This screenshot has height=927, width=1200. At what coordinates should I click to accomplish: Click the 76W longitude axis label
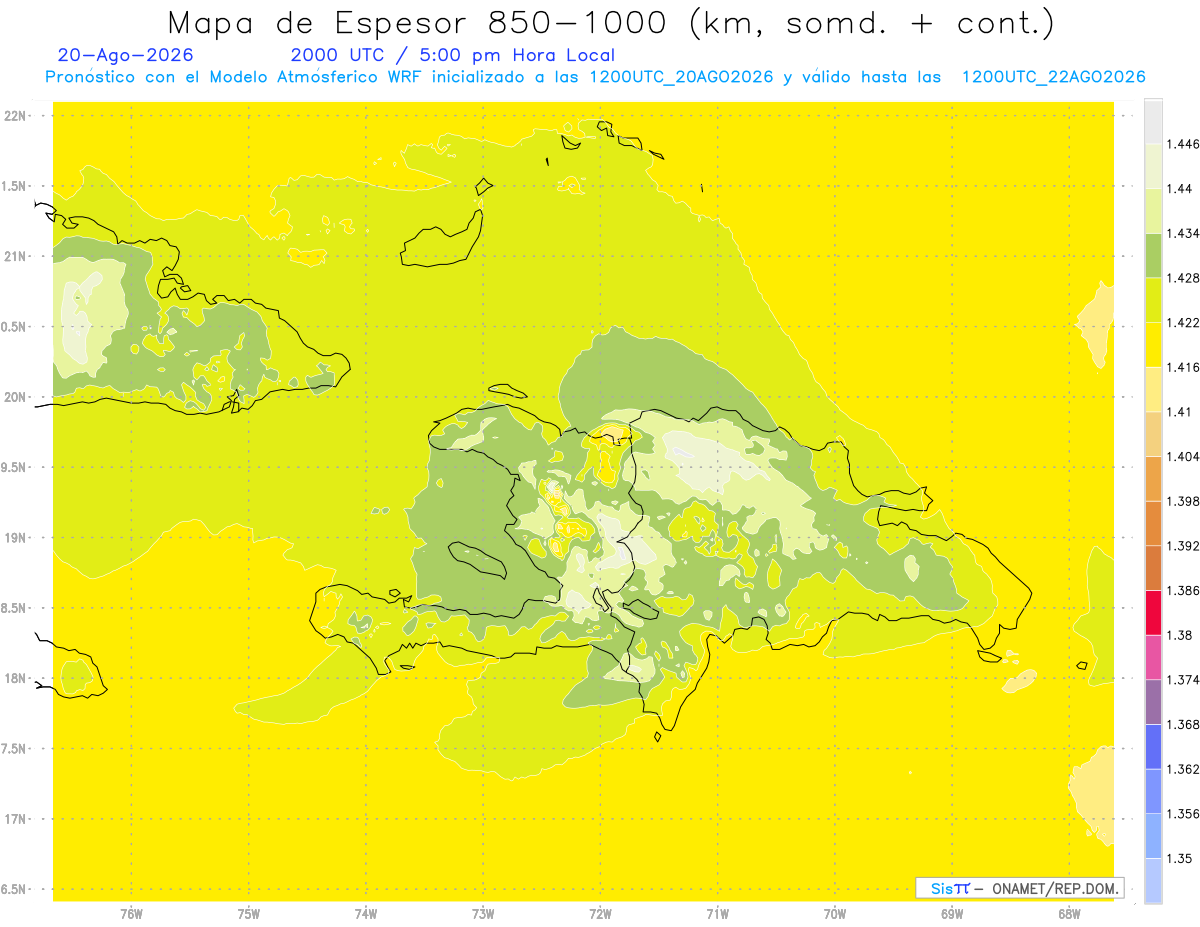coord(131,913)
